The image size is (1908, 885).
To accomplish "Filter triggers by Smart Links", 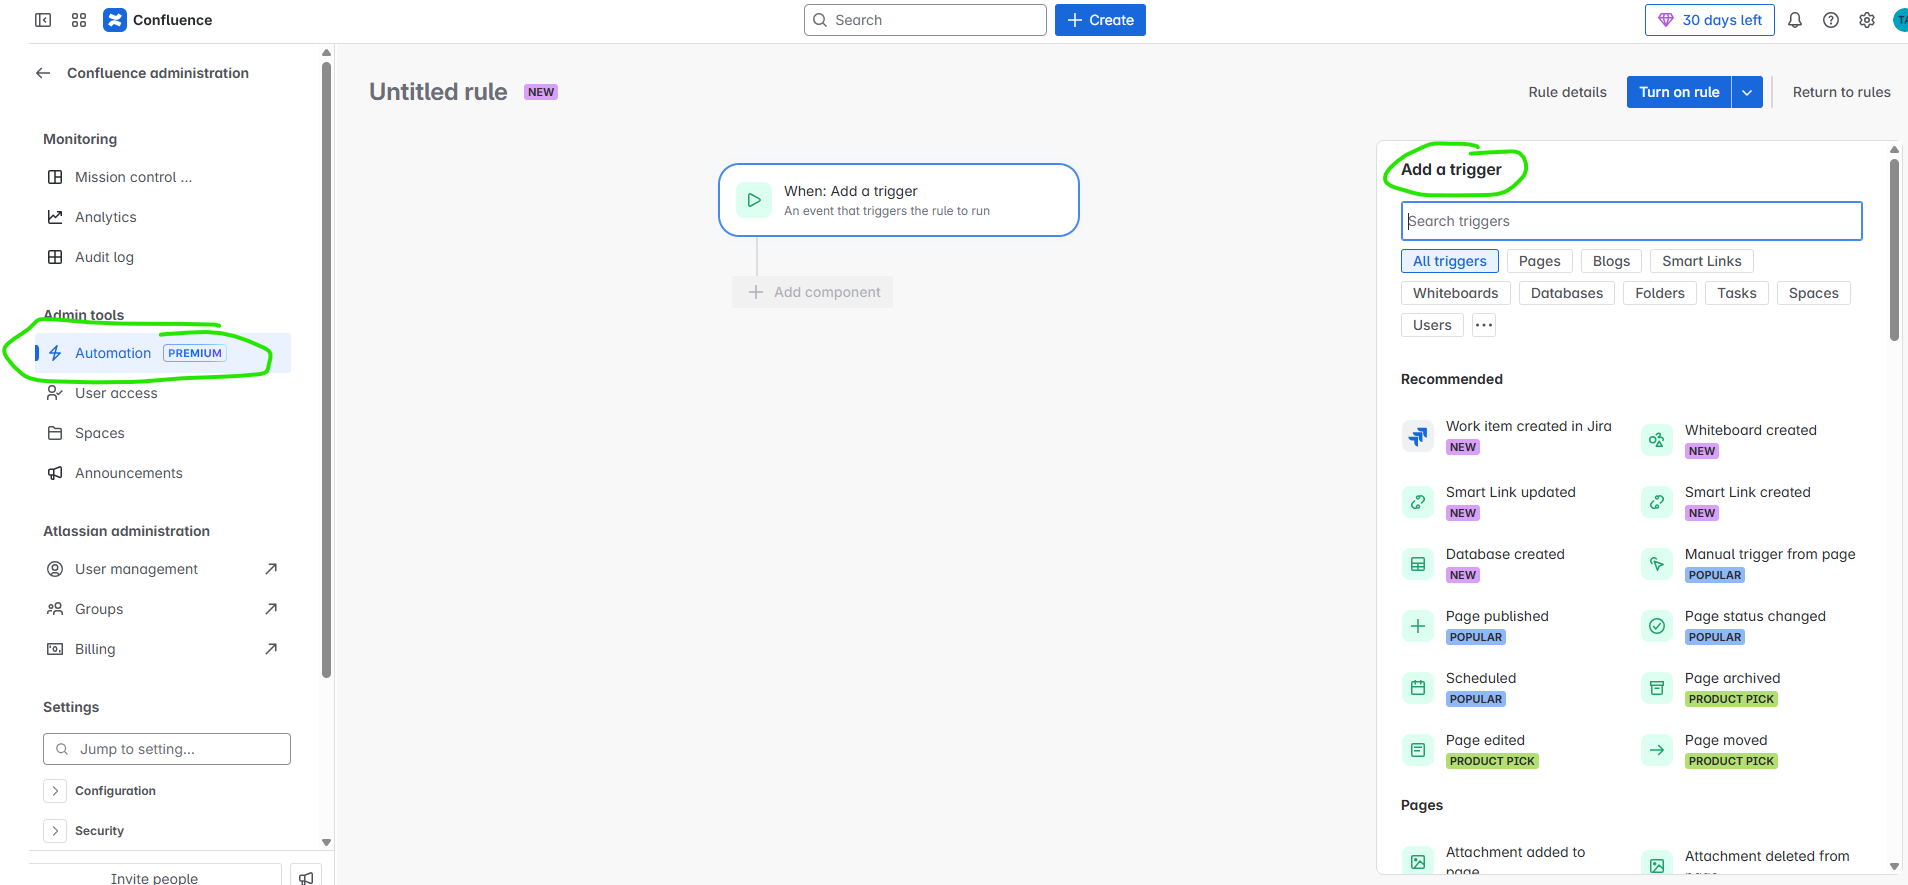I will tap(1702, 261).
